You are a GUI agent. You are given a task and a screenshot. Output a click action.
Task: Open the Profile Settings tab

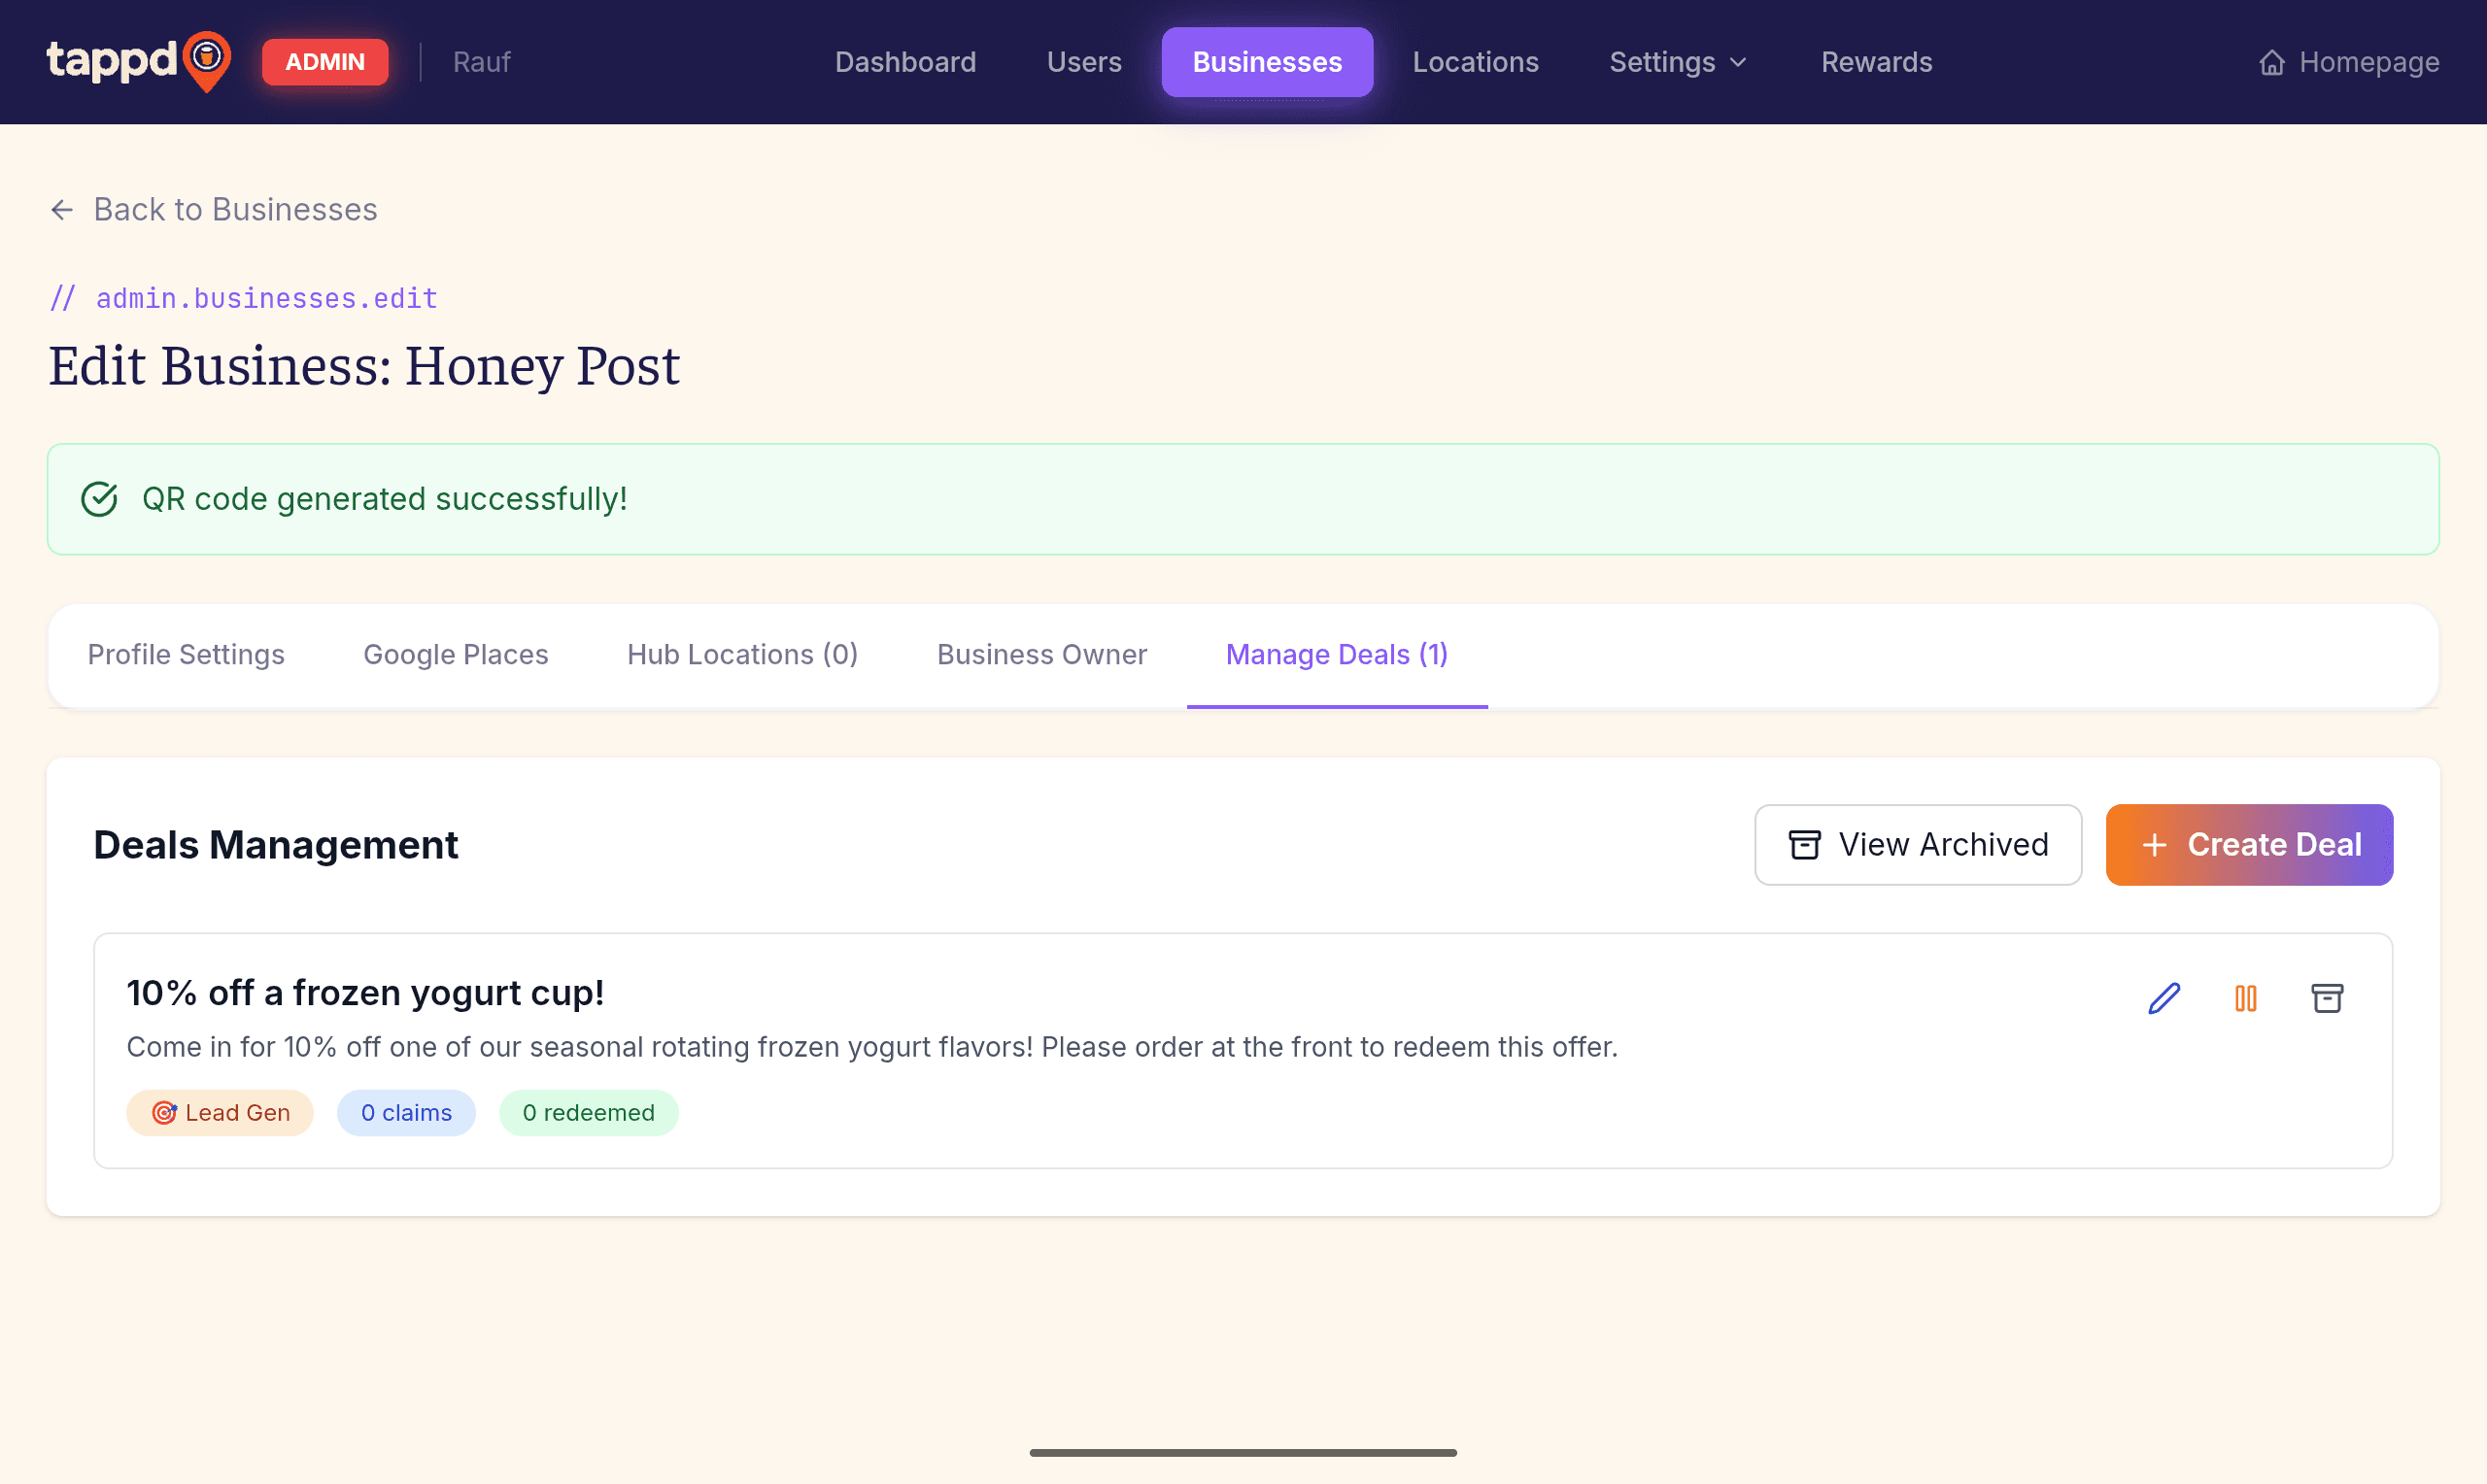click(x=186, y=654)
